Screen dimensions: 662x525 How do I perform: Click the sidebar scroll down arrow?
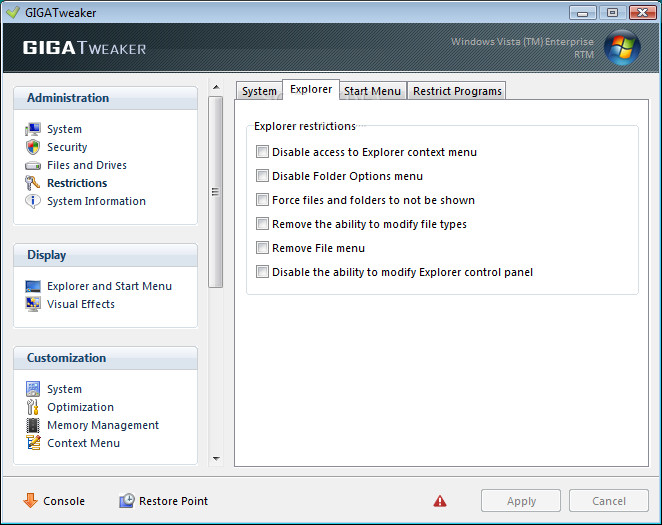pos(216,459)
